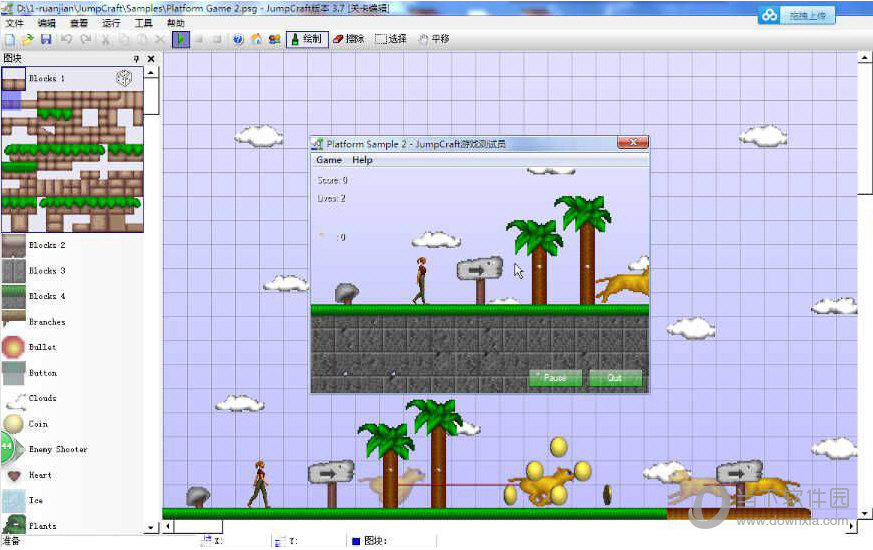Open an existing file with folder icon

pos(28,40)
